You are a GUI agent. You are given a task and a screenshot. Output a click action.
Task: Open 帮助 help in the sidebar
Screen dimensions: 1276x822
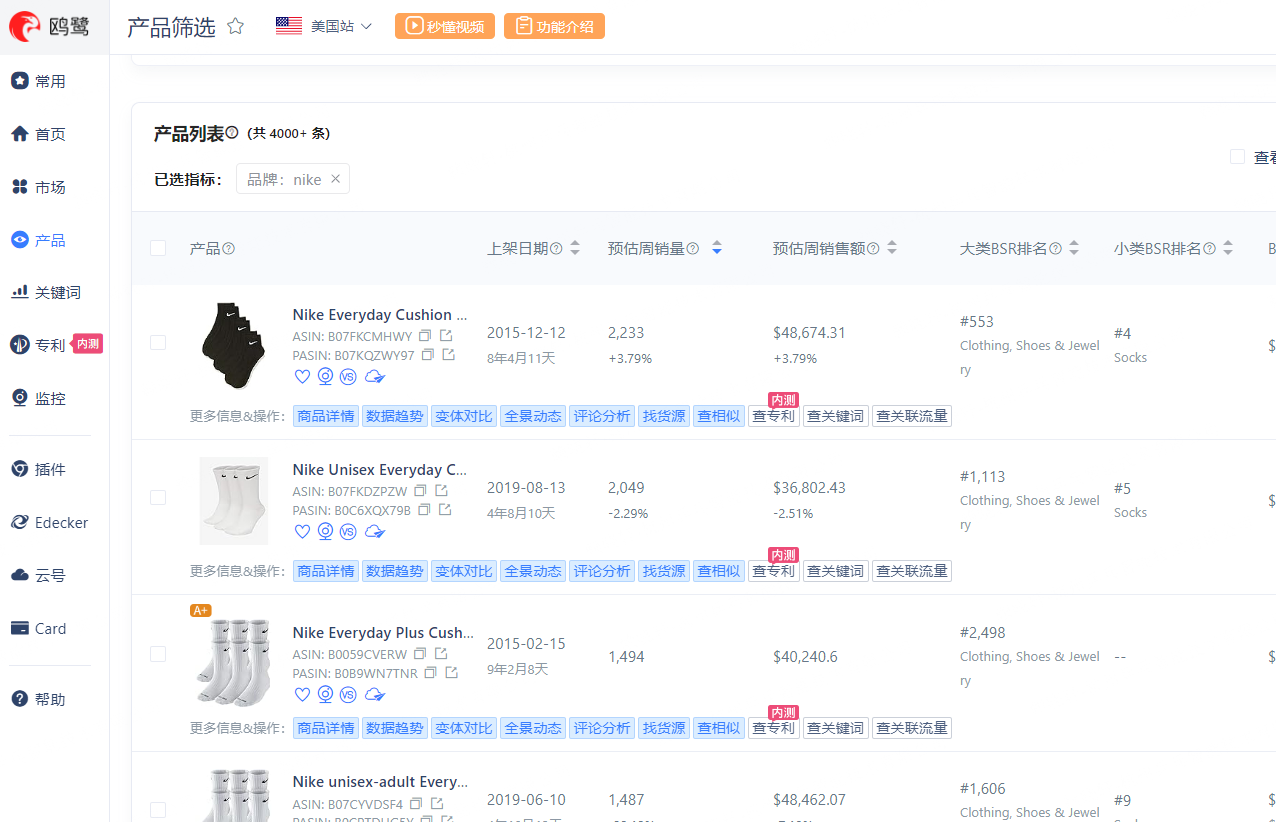(38, 699)
